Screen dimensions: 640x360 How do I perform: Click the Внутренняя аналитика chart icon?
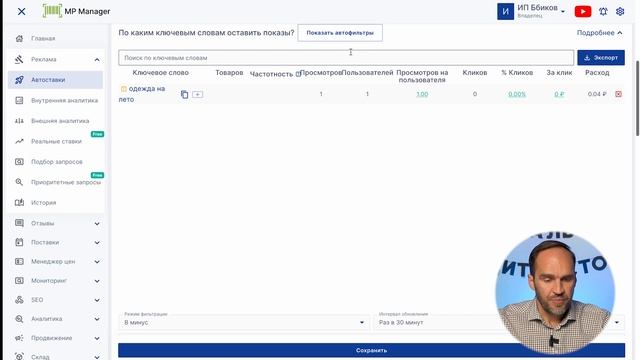pos(19,100)
